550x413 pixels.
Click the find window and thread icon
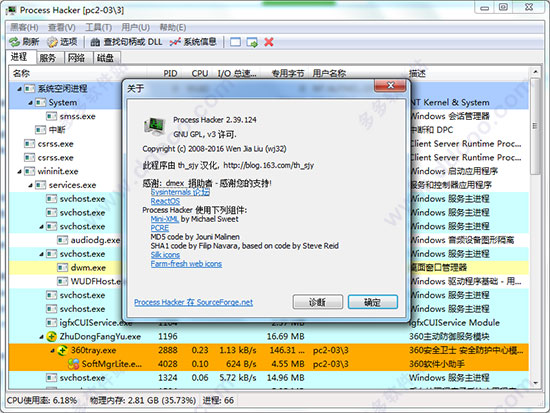coord(252,42)
